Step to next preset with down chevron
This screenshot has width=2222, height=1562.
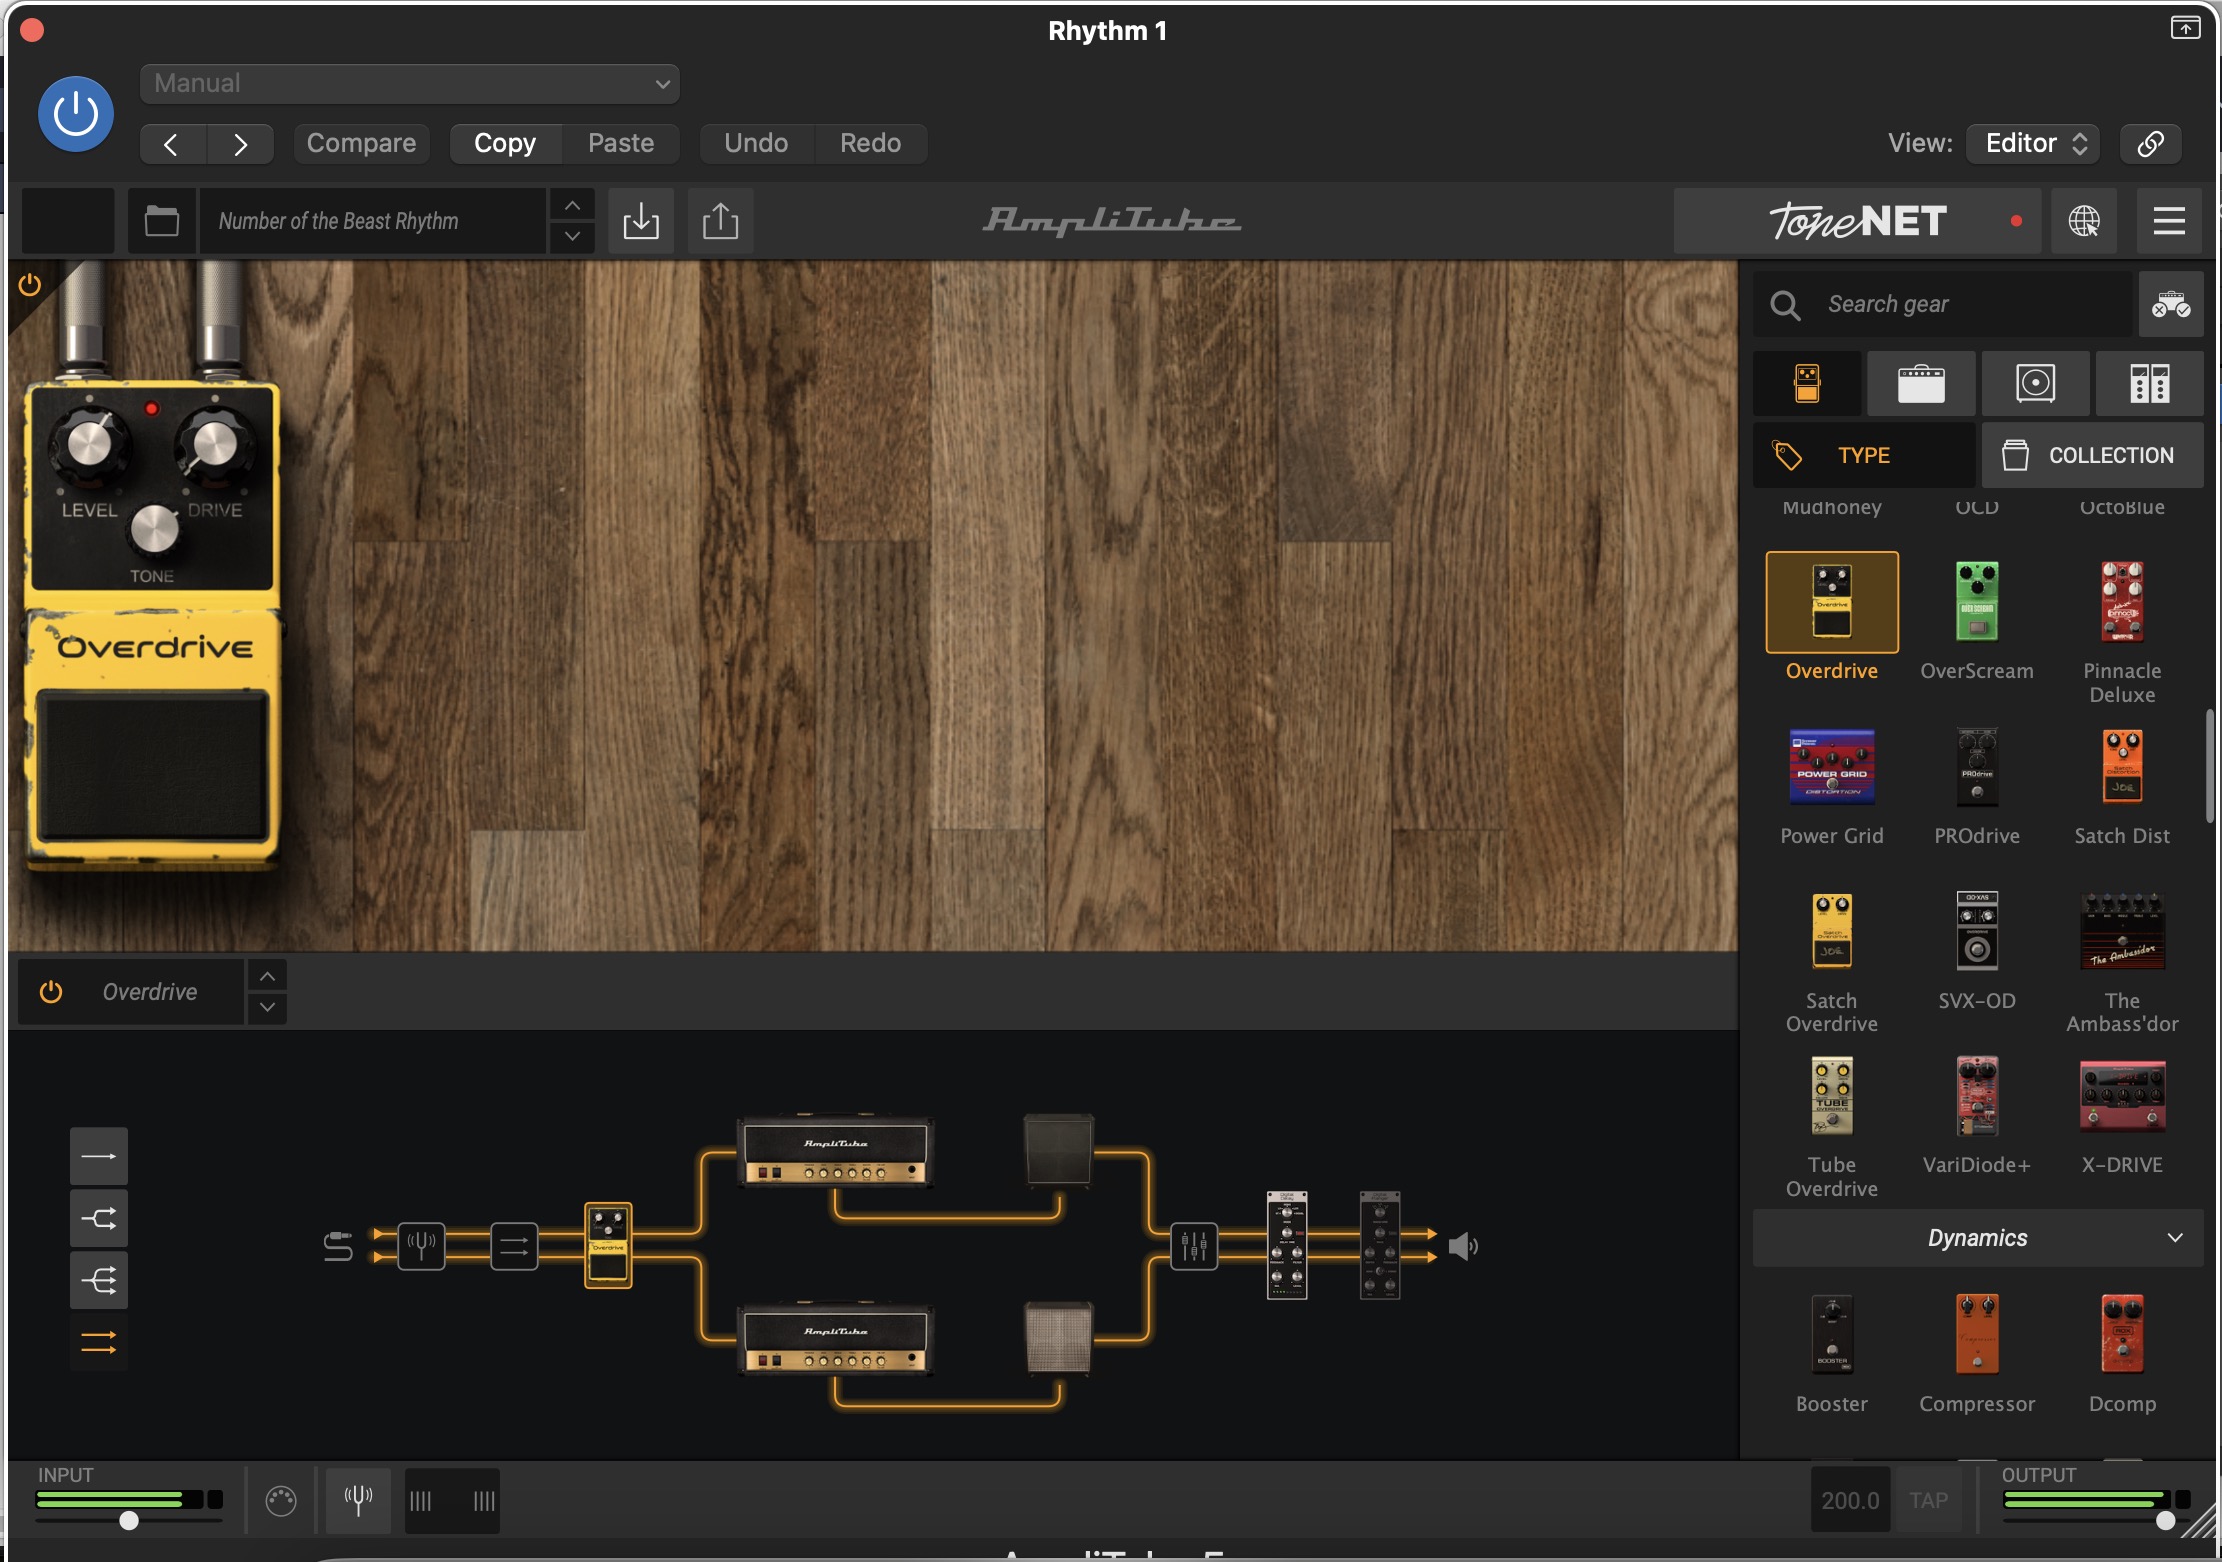coord(572,237)
